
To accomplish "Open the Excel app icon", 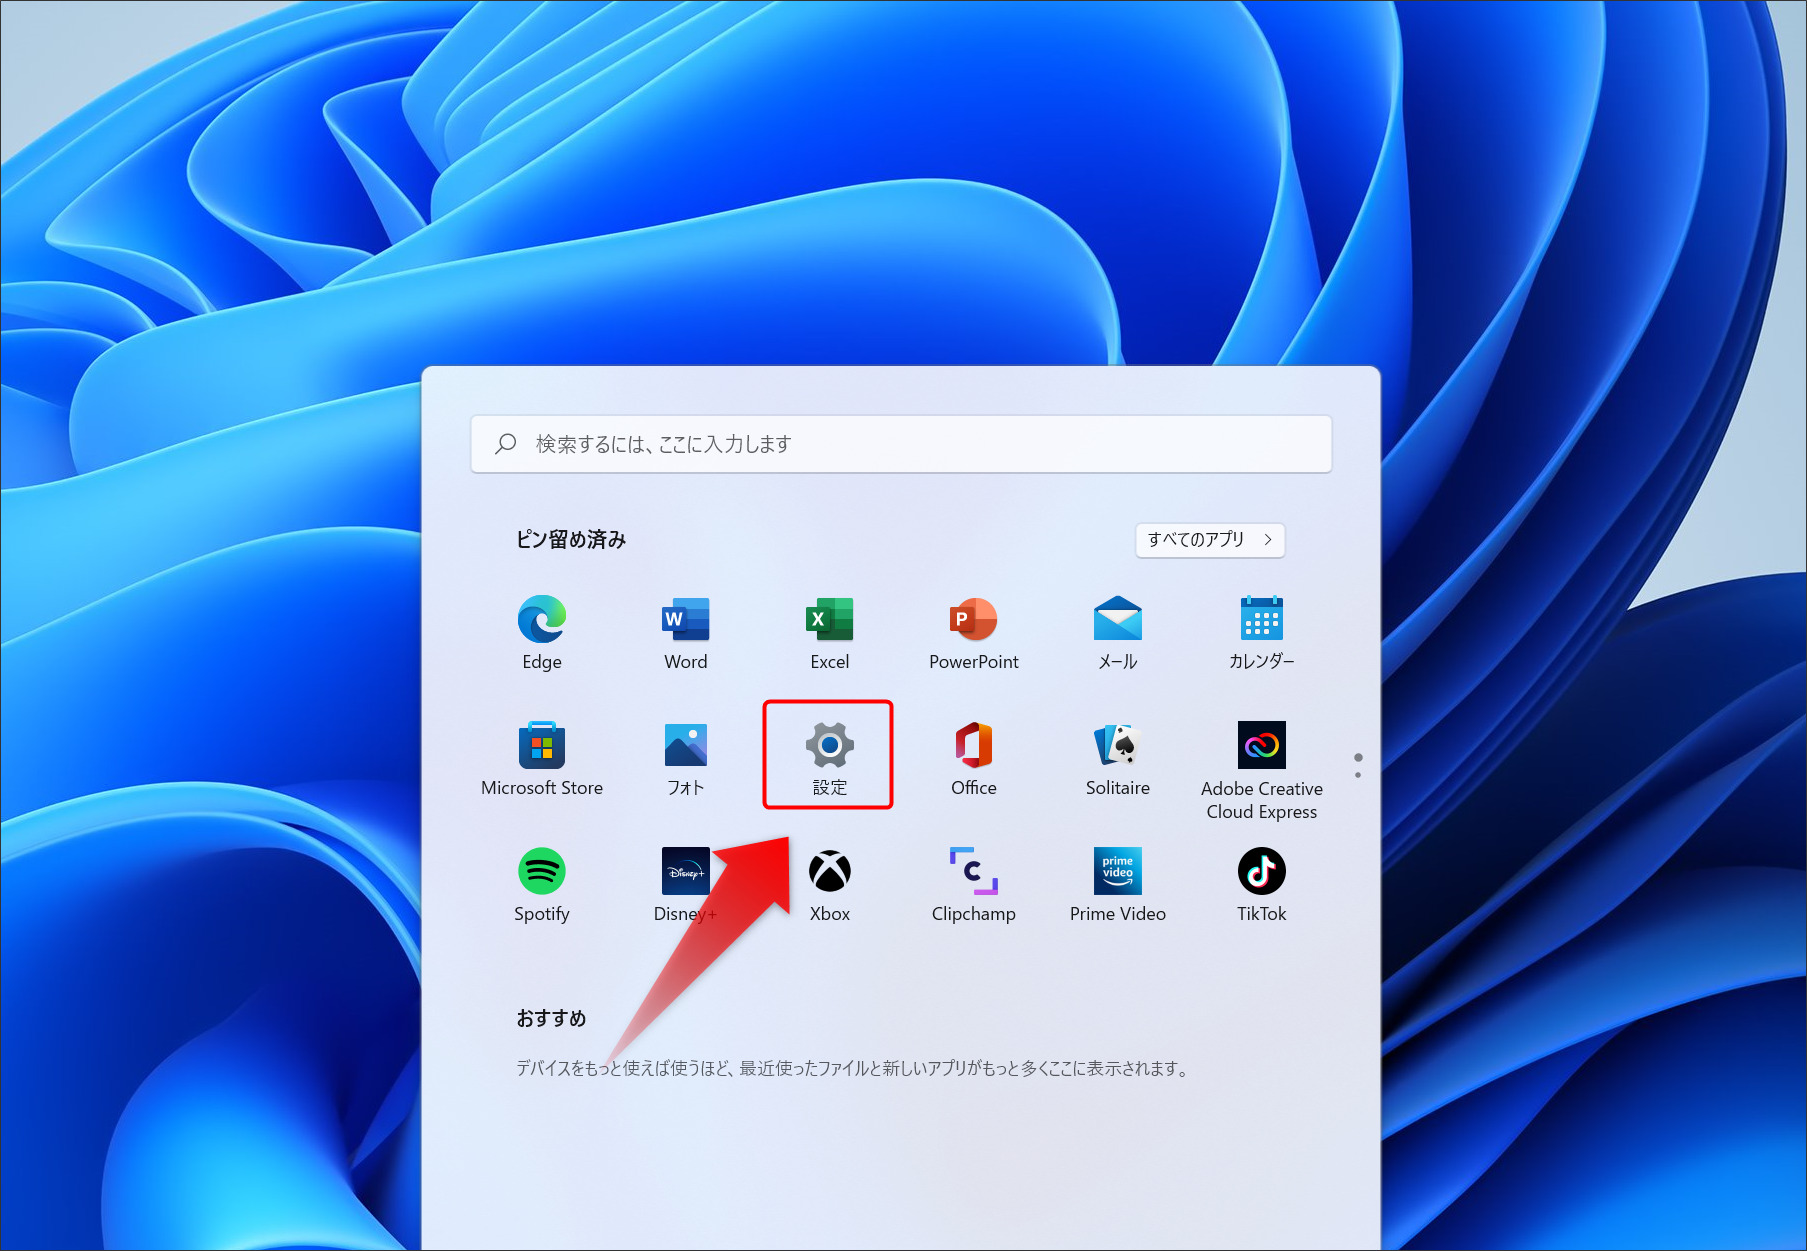I will (x=829, y=633).
